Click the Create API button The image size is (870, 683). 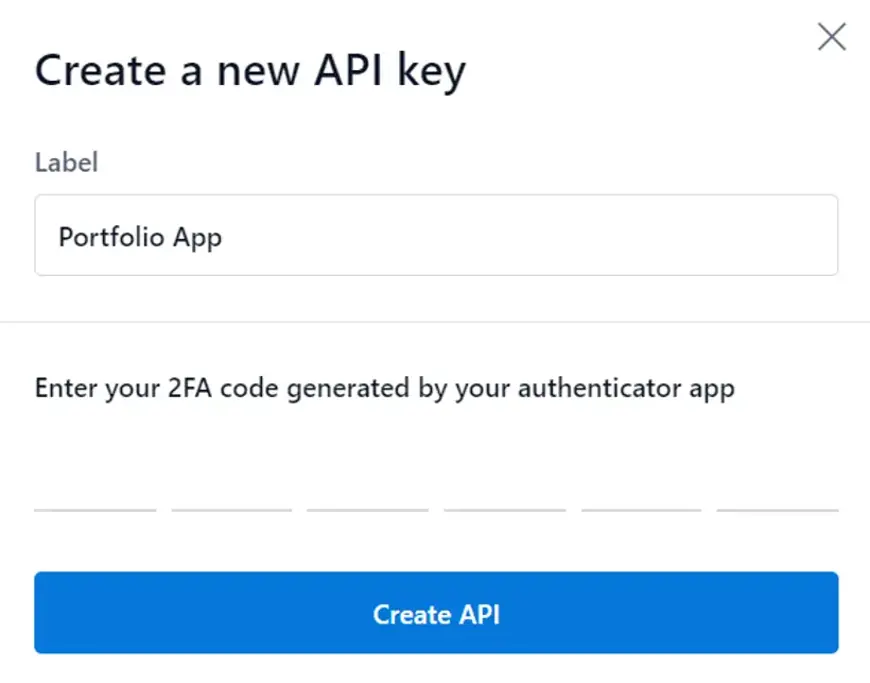coord(435,613)
